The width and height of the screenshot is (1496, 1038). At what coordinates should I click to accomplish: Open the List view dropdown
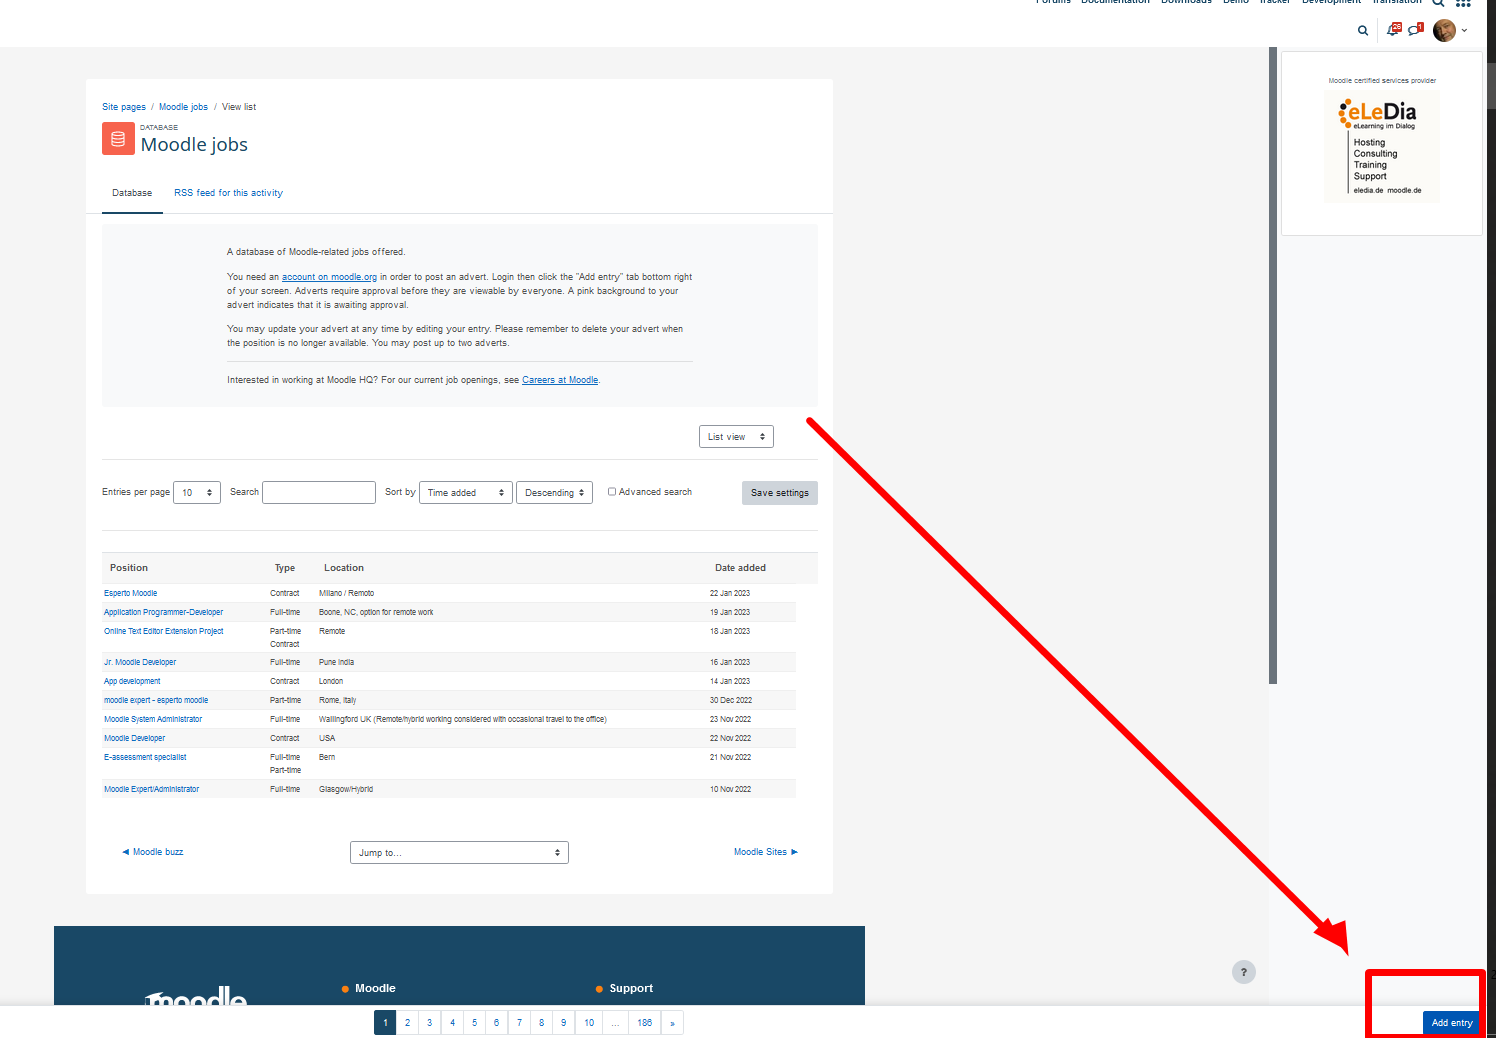[736, 437]
